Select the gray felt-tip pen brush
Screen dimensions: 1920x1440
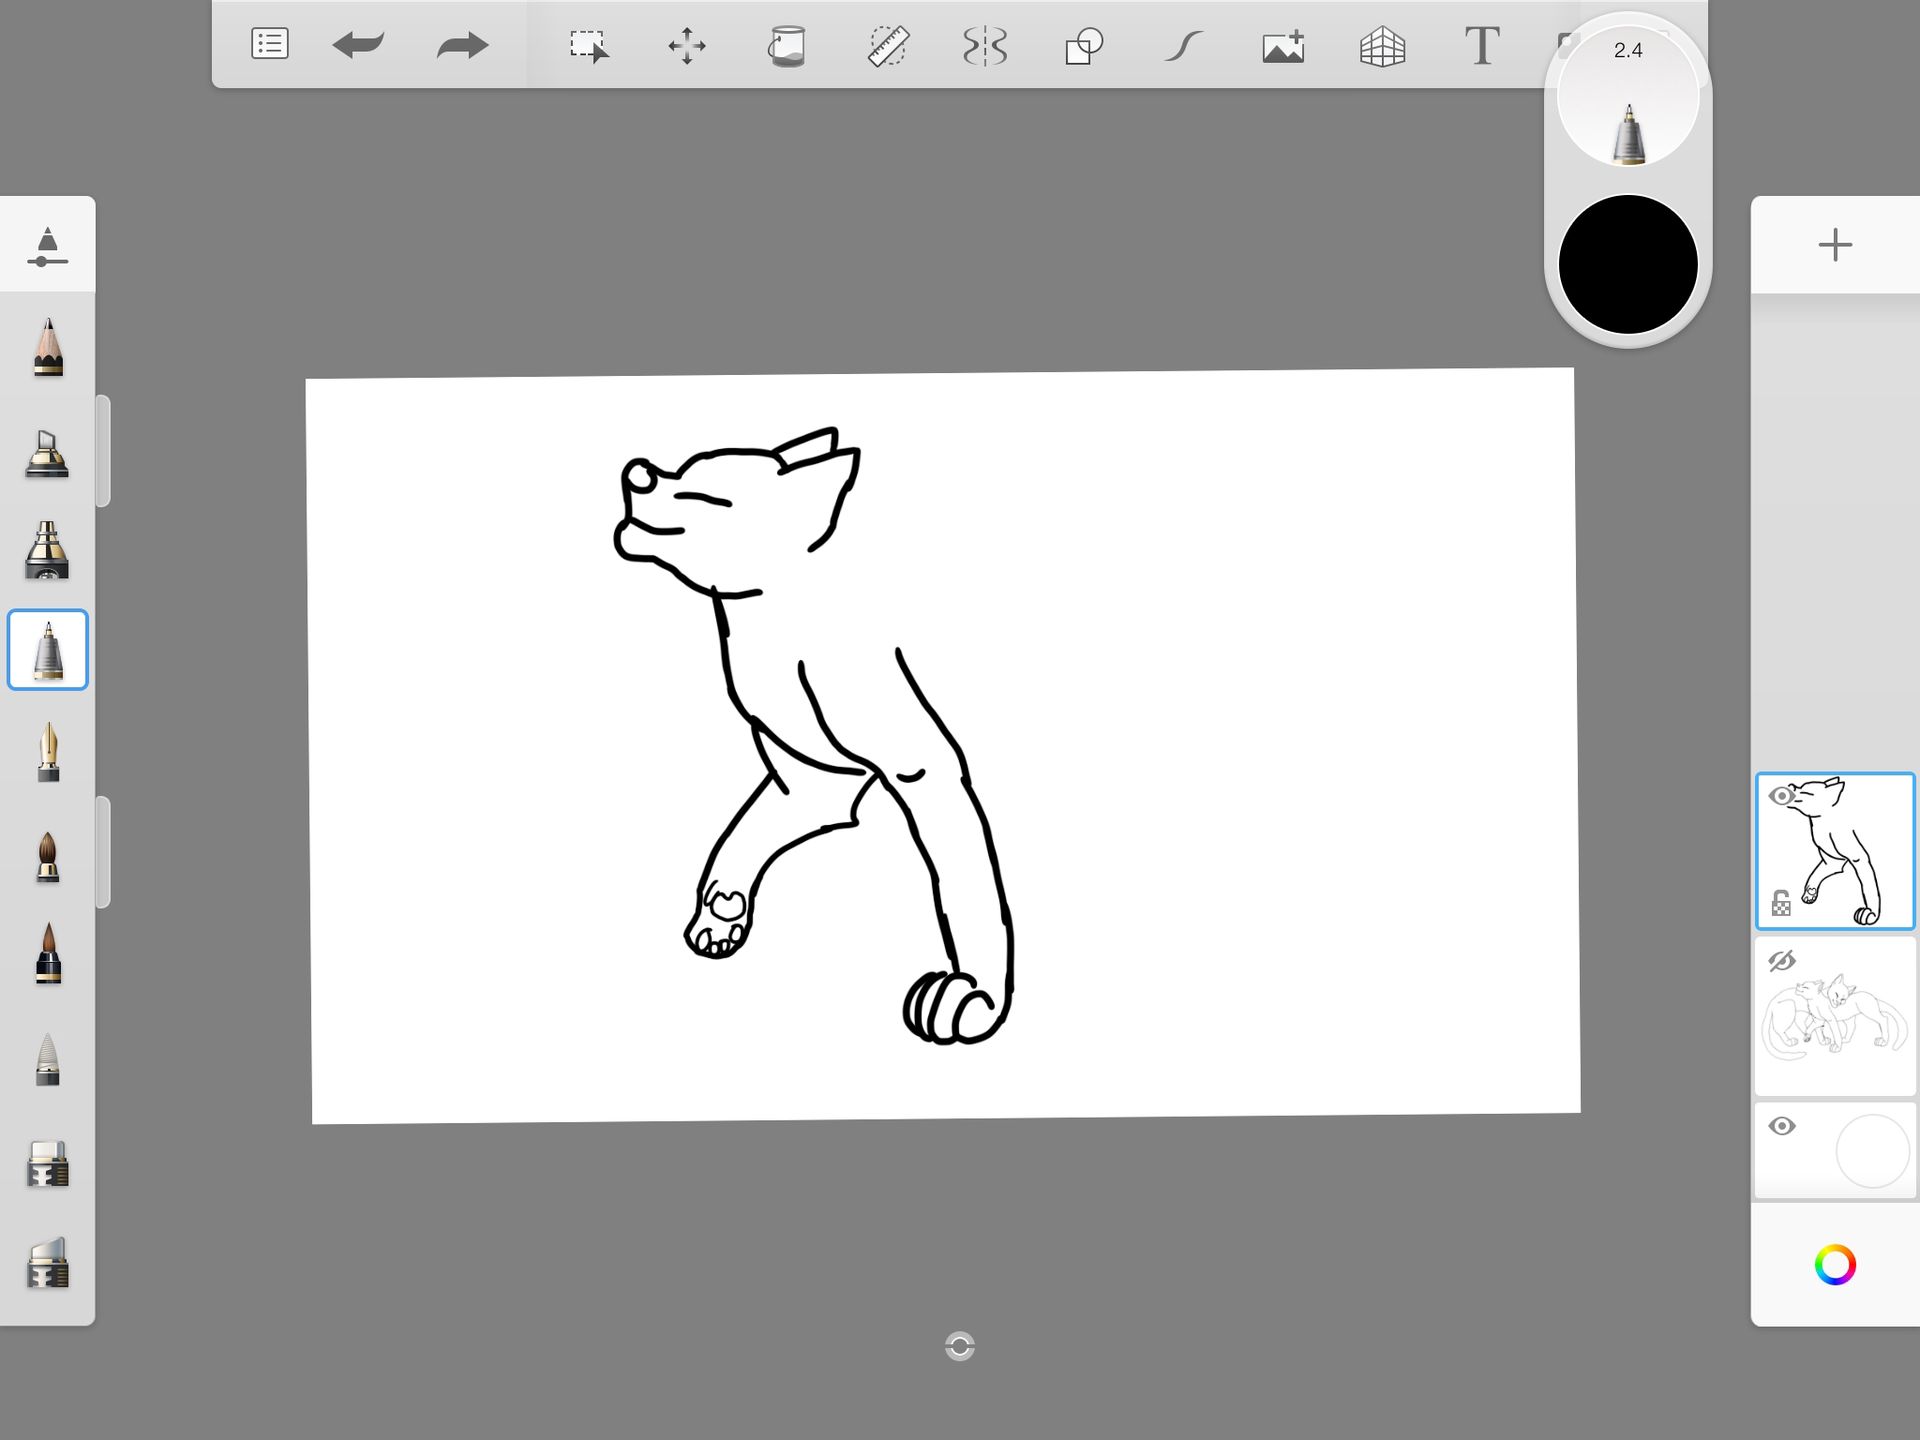tap(48, 1059)
